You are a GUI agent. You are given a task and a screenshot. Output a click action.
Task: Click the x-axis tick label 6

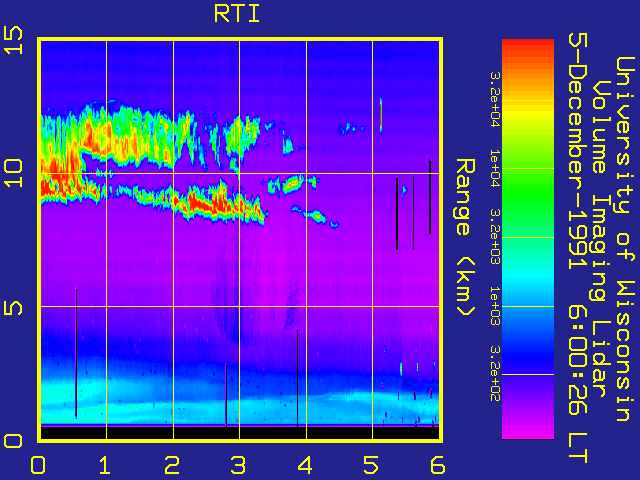point(438,465)
